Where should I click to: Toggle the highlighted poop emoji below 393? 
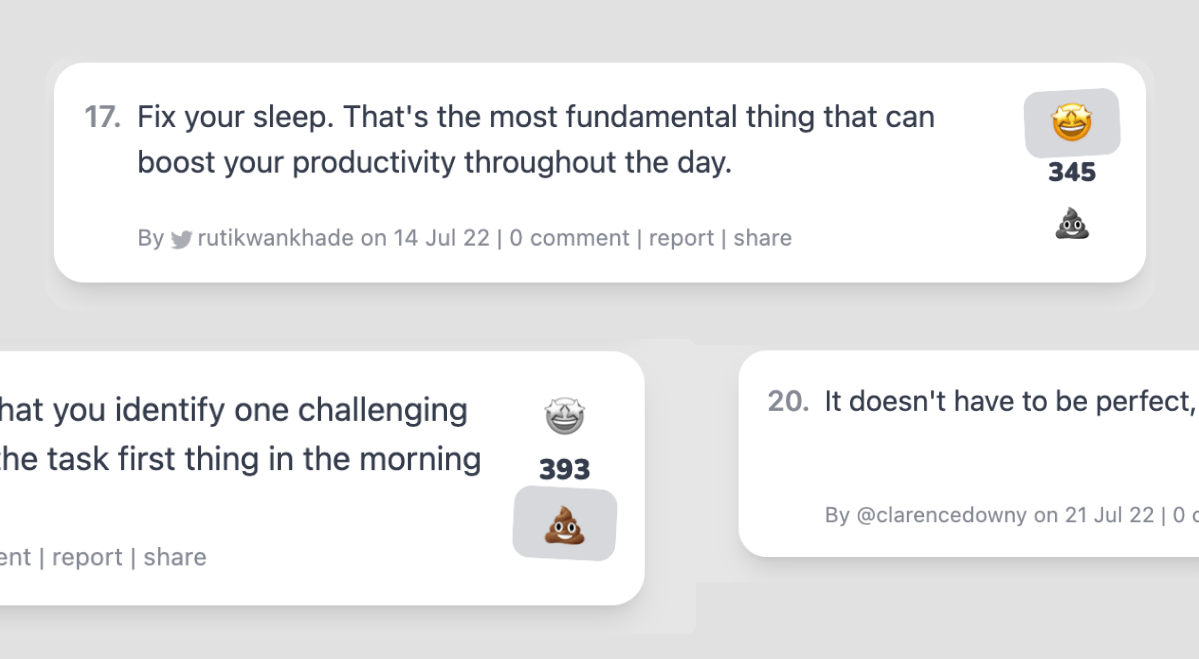(565, 524)
